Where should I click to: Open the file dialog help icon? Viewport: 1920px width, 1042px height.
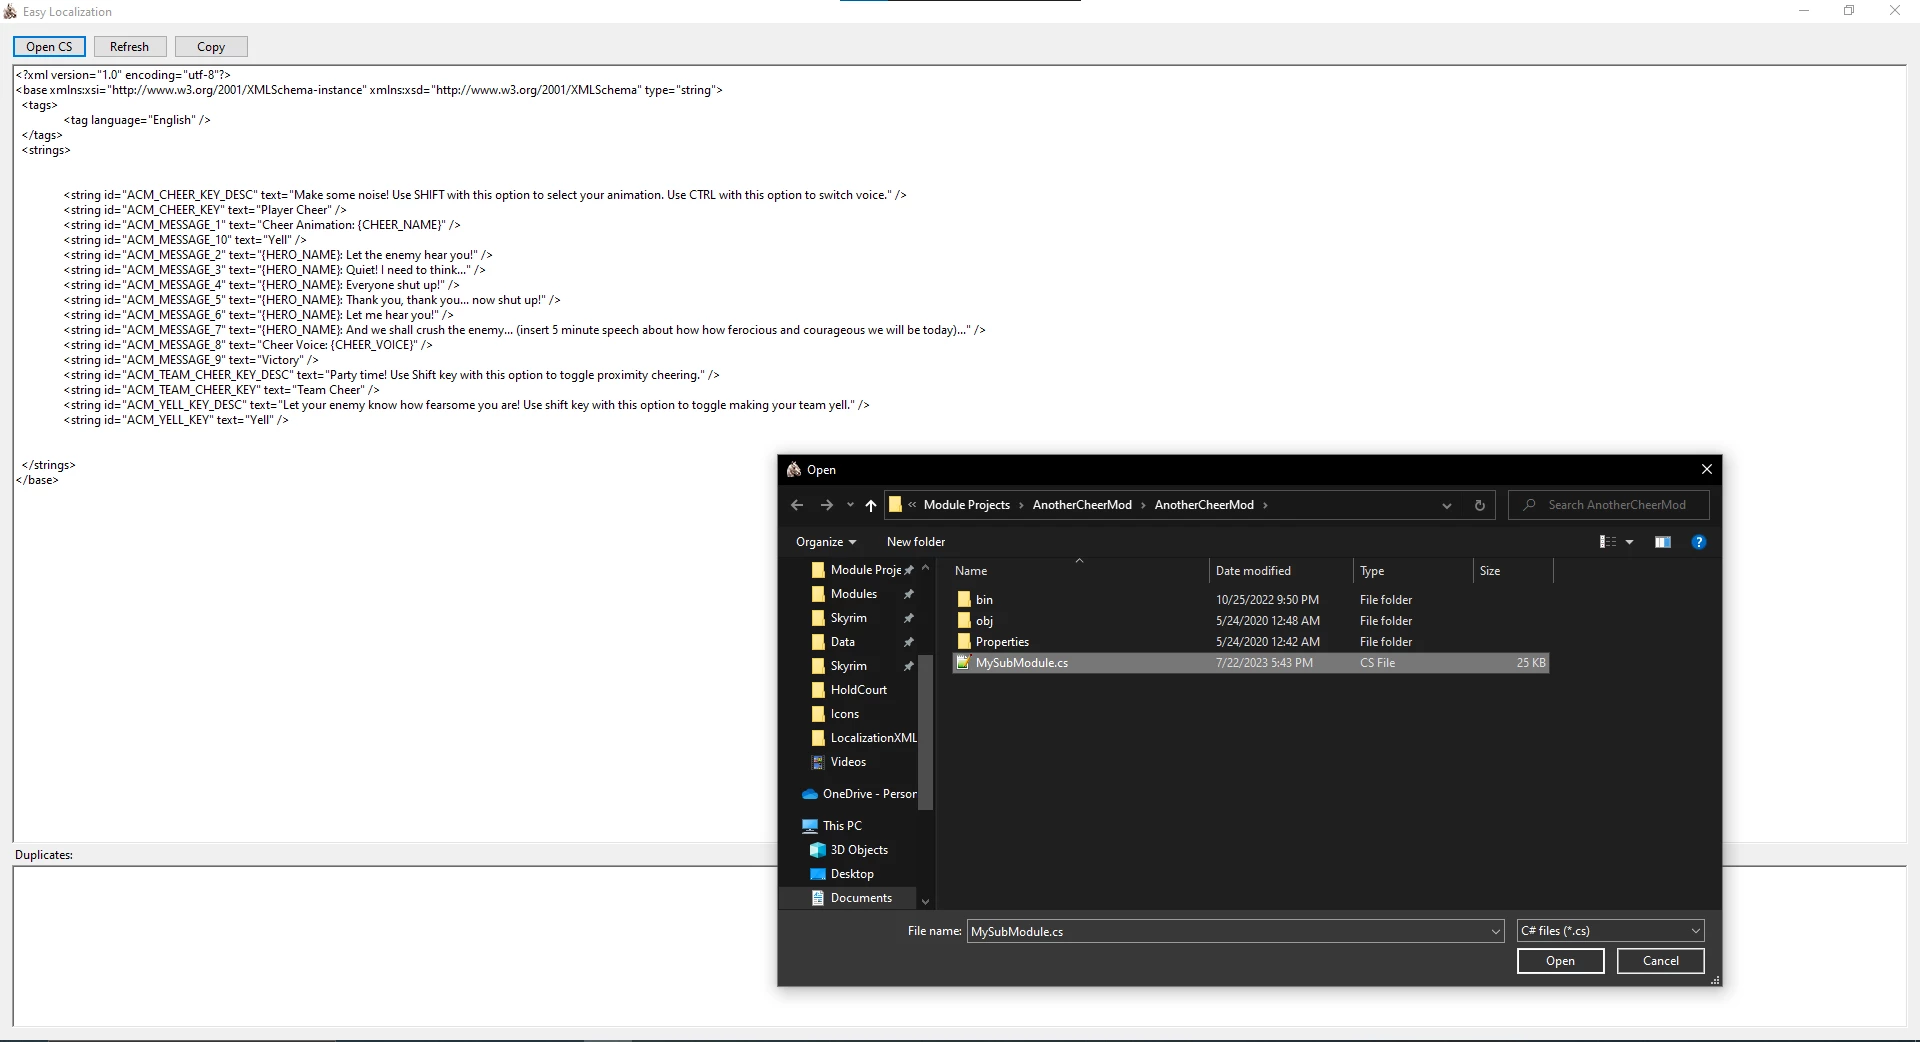point(1698,542)
